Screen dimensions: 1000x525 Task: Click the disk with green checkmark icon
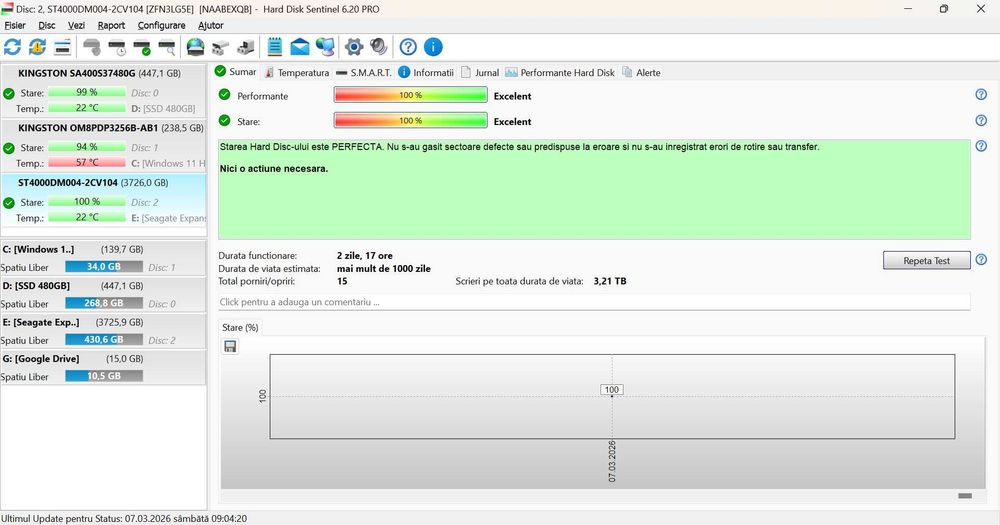[142, 47]
